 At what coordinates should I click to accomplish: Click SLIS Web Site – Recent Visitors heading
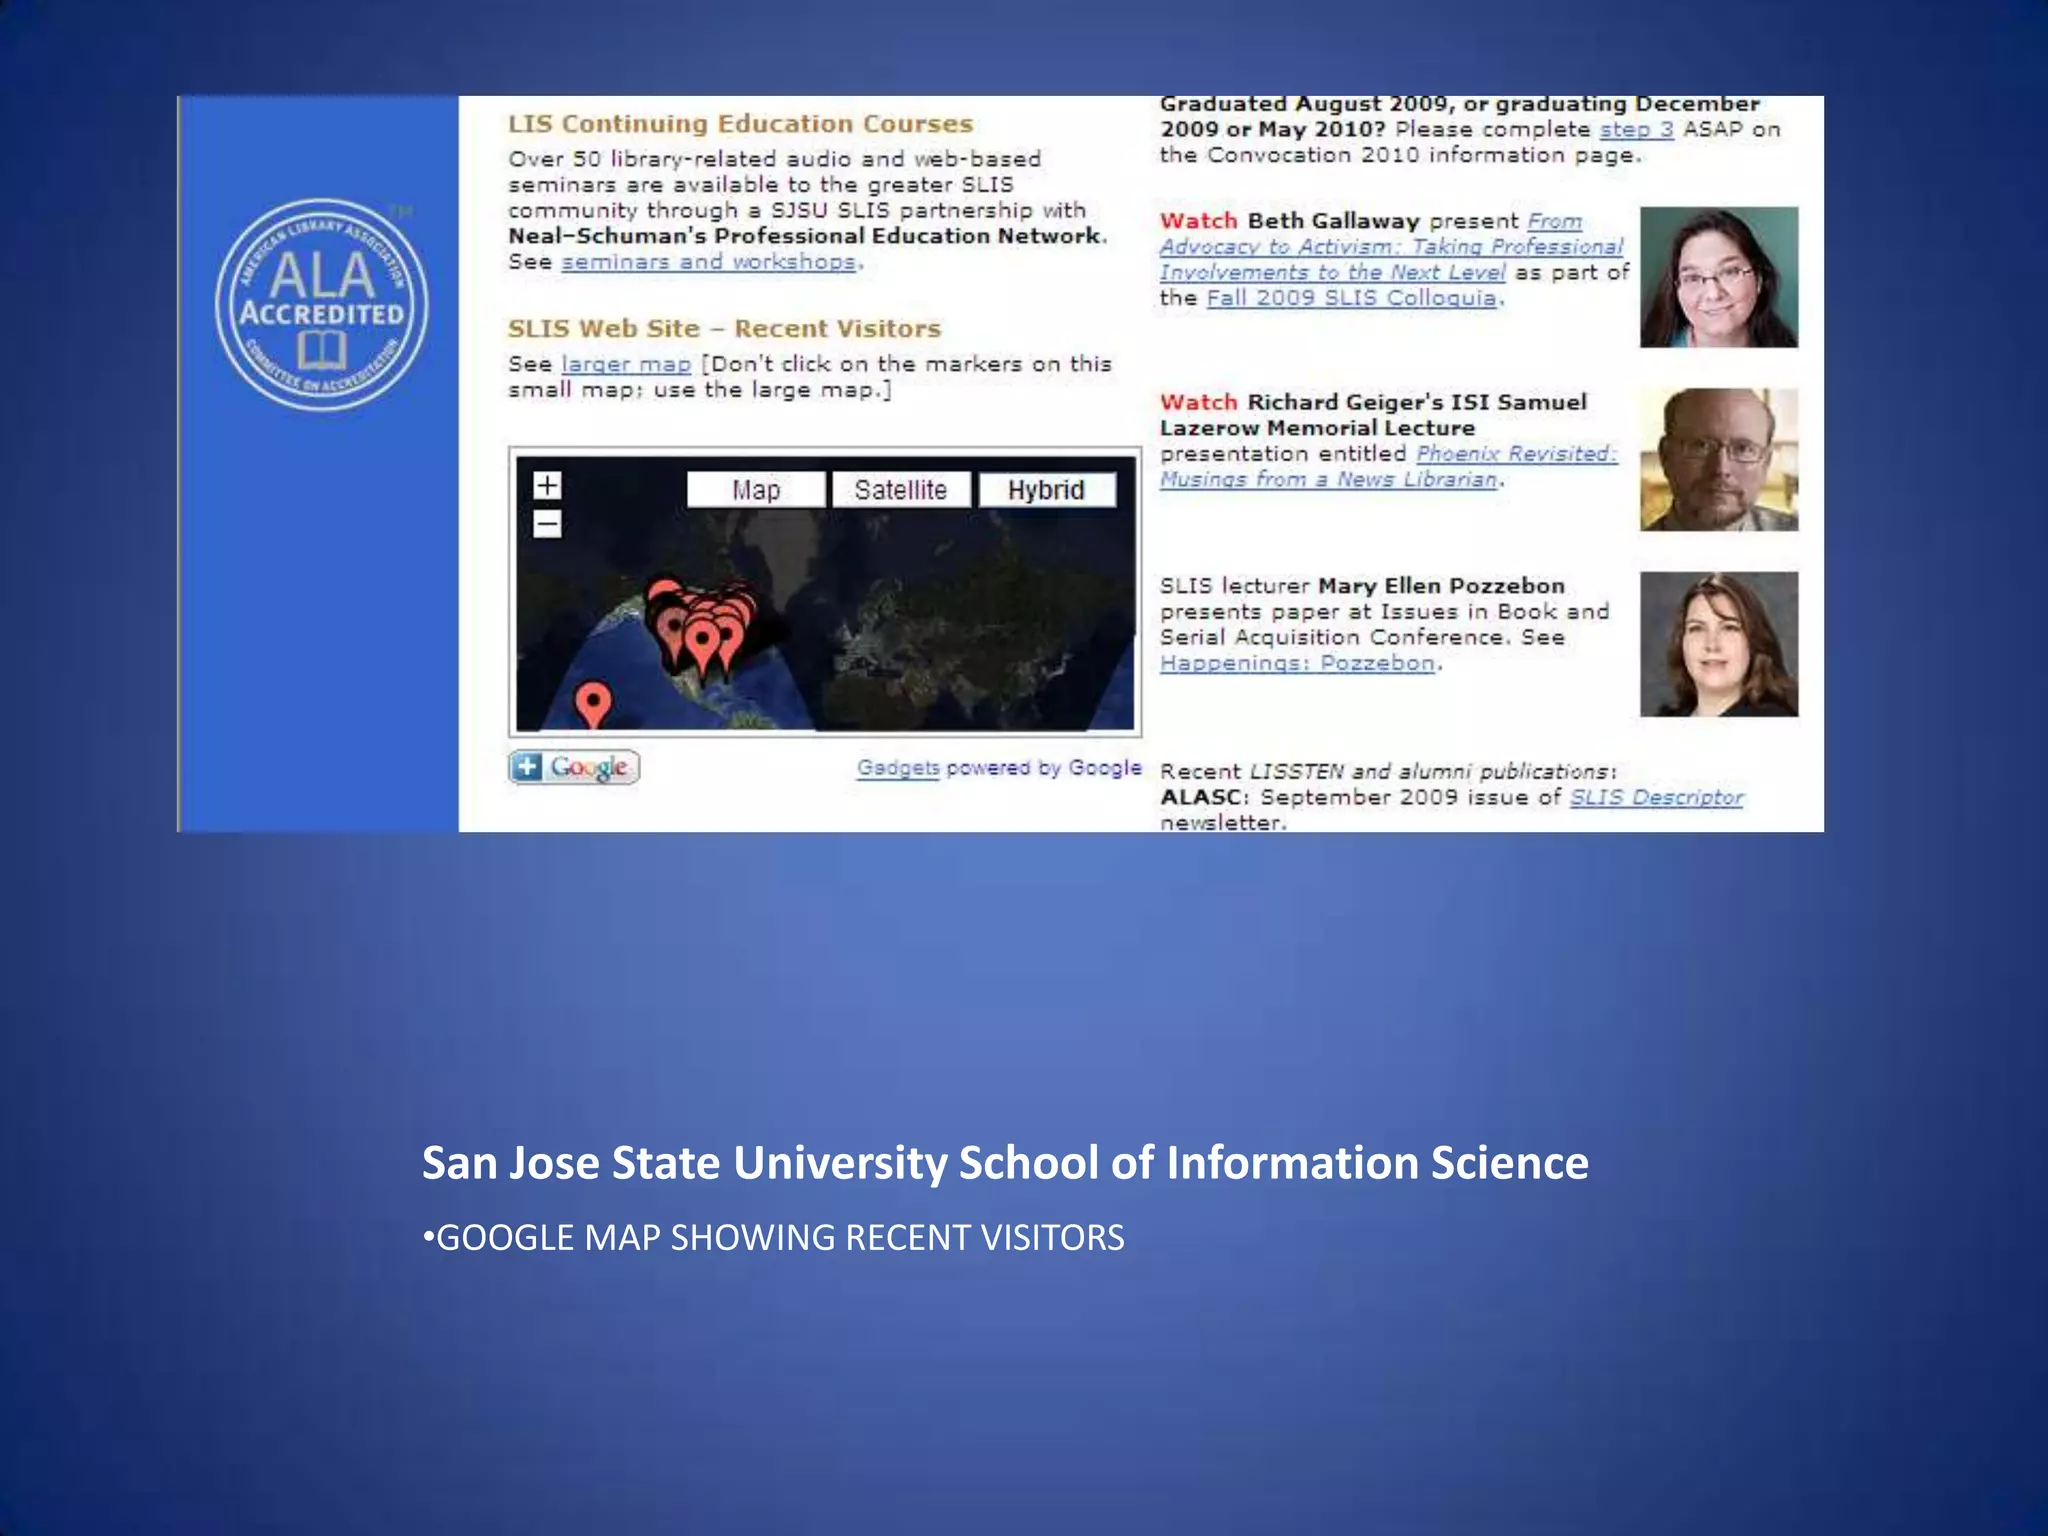click(x=724, y=329)
